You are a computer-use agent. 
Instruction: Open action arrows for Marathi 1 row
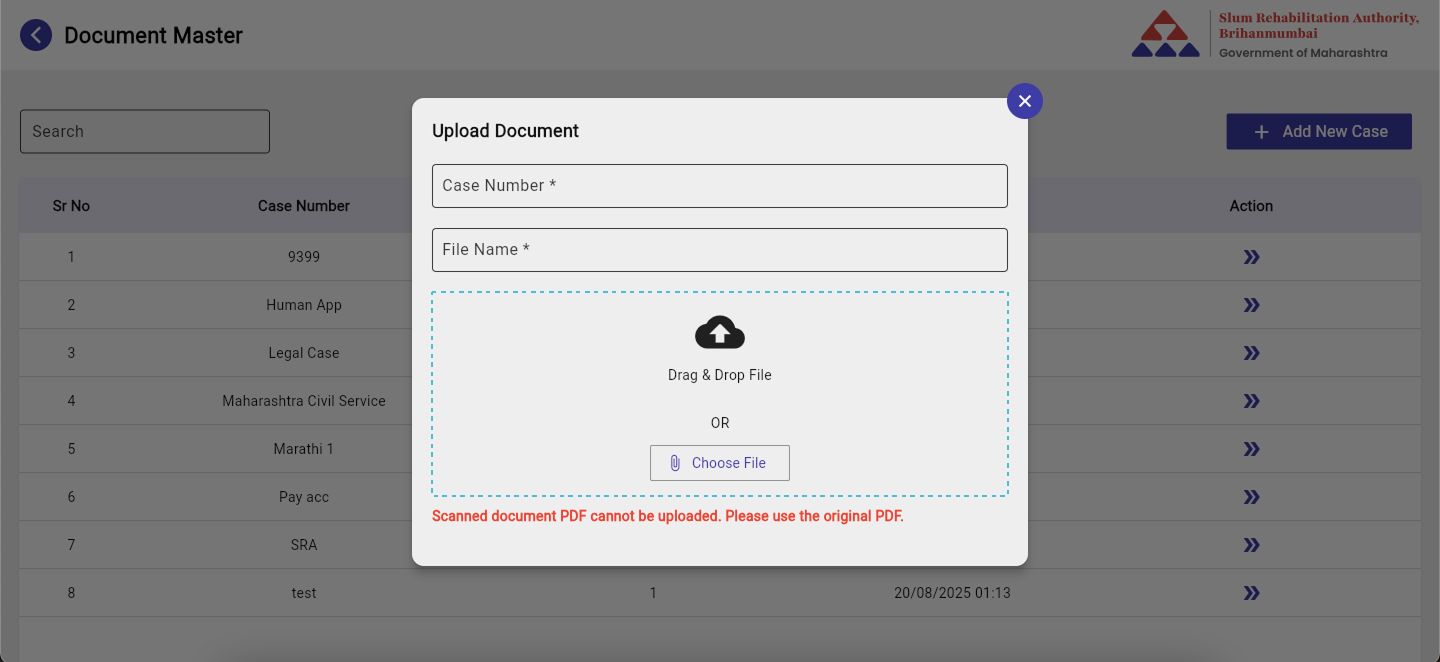click(1251, 449)
